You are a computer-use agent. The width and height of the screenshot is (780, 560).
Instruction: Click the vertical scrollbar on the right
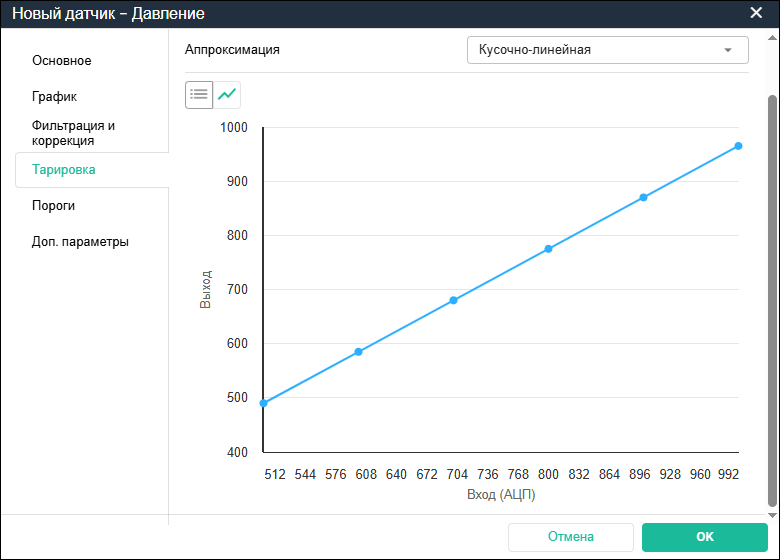(771, 300)
